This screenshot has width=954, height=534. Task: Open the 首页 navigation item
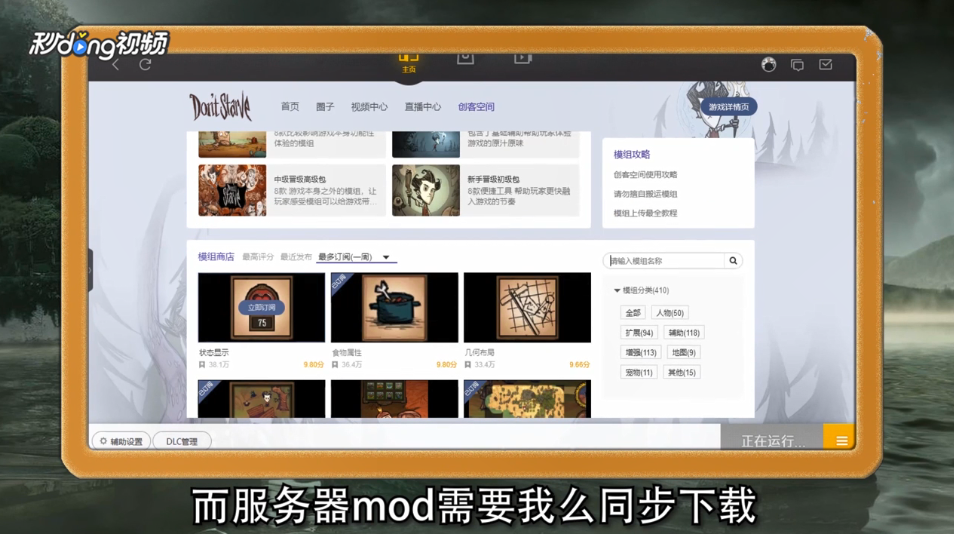click(290, 106)
